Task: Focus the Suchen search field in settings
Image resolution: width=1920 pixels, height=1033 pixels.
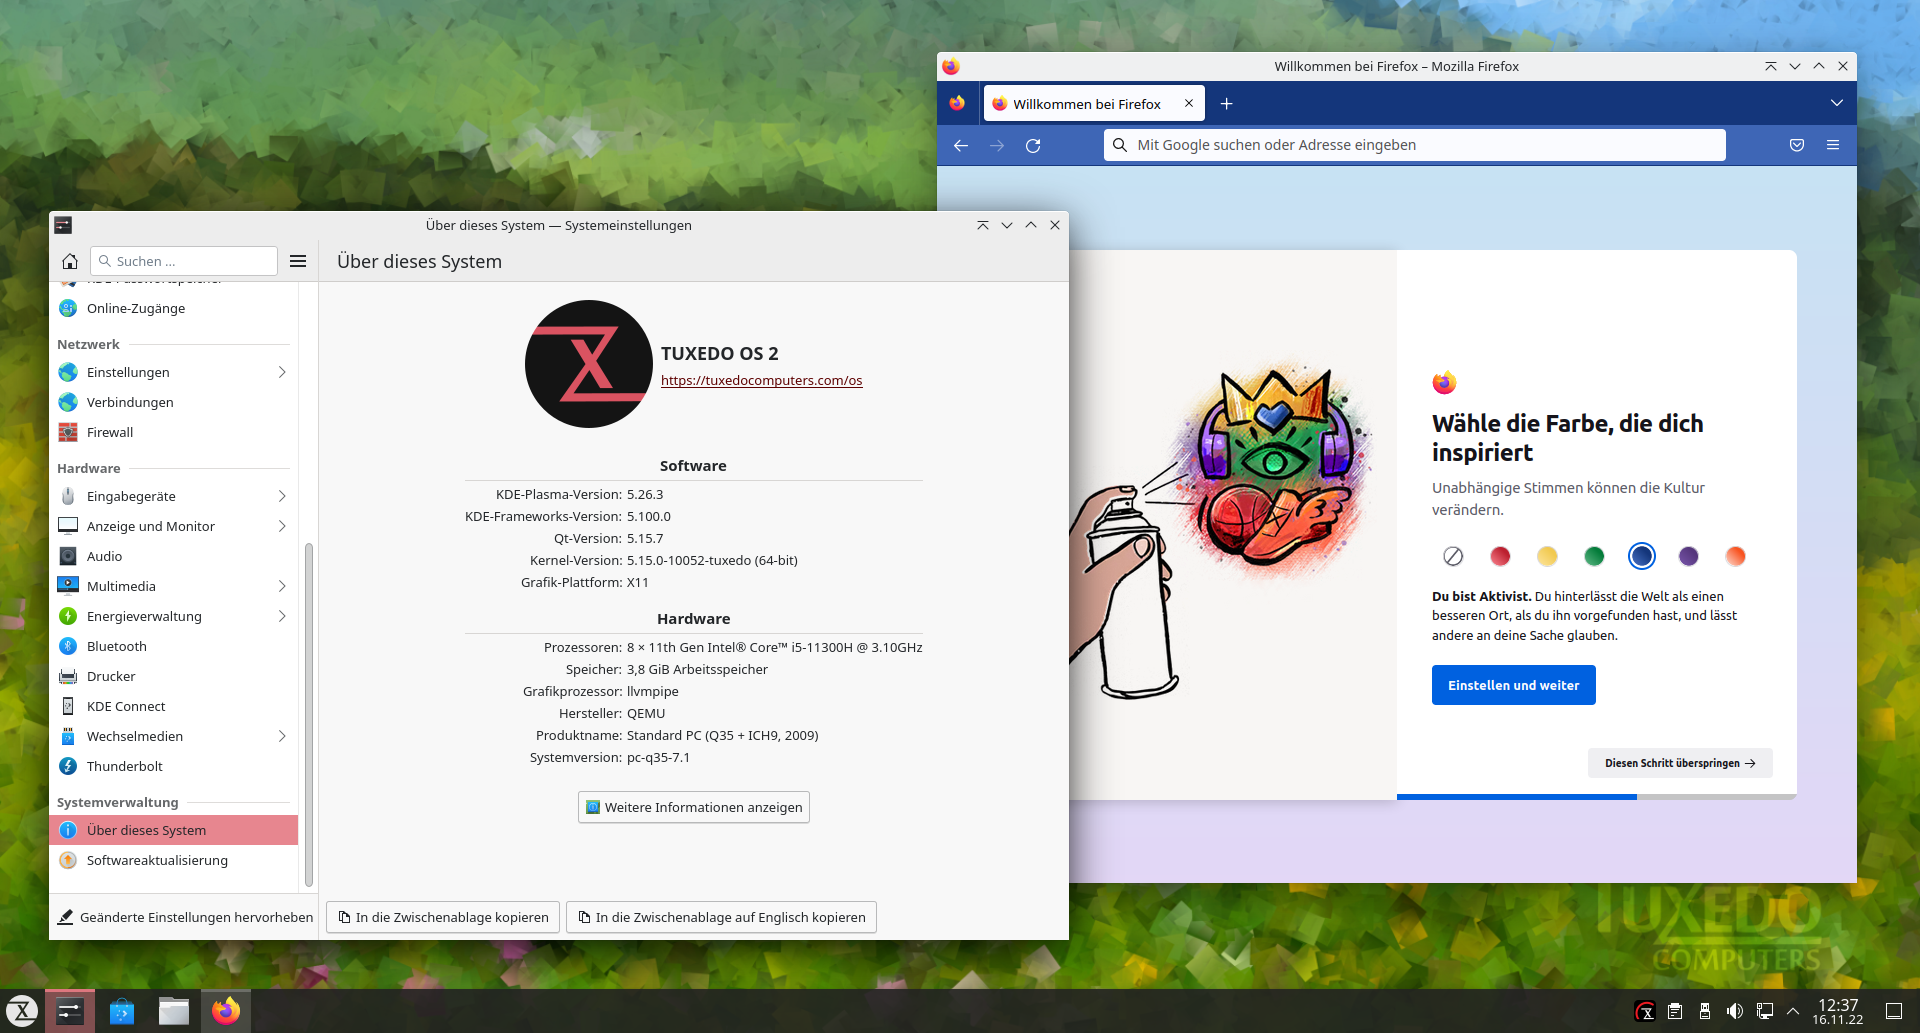Action: pyautogui.click(x=184, y=261)
